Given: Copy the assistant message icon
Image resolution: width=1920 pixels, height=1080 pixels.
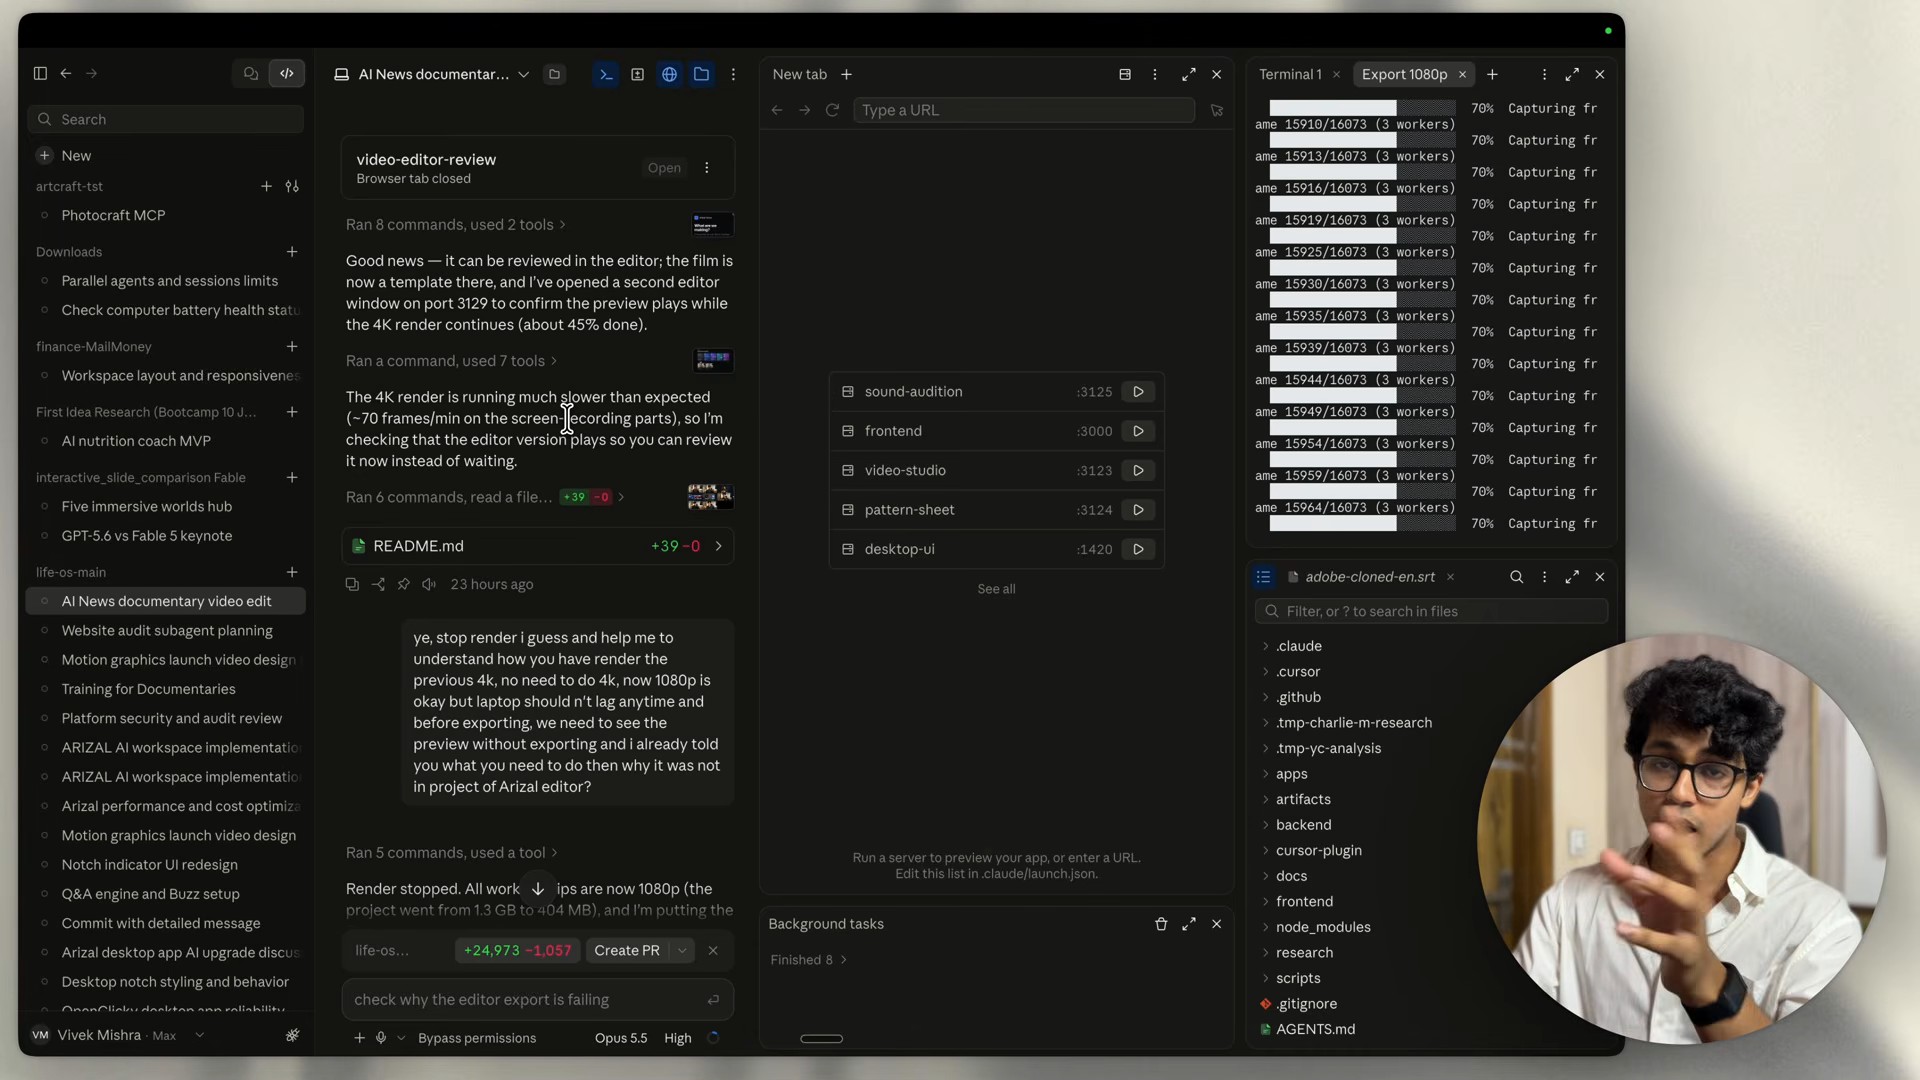Looking at the screenshot, I should coord(352,584).
